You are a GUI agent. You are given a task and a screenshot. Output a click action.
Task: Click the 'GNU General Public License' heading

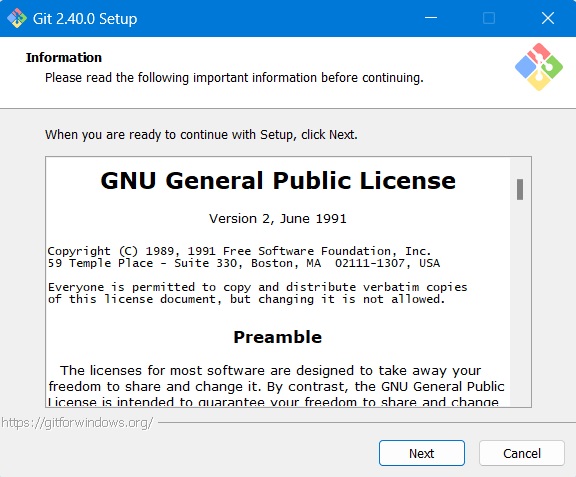point(278,181)
